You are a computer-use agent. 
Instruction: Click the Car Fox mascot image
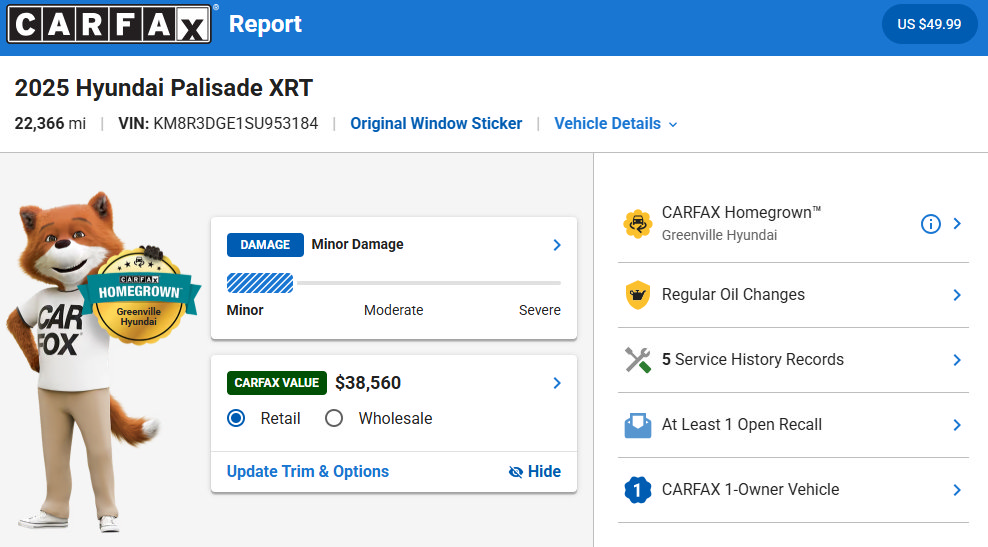pyautogui.click(x=82, y=362)
